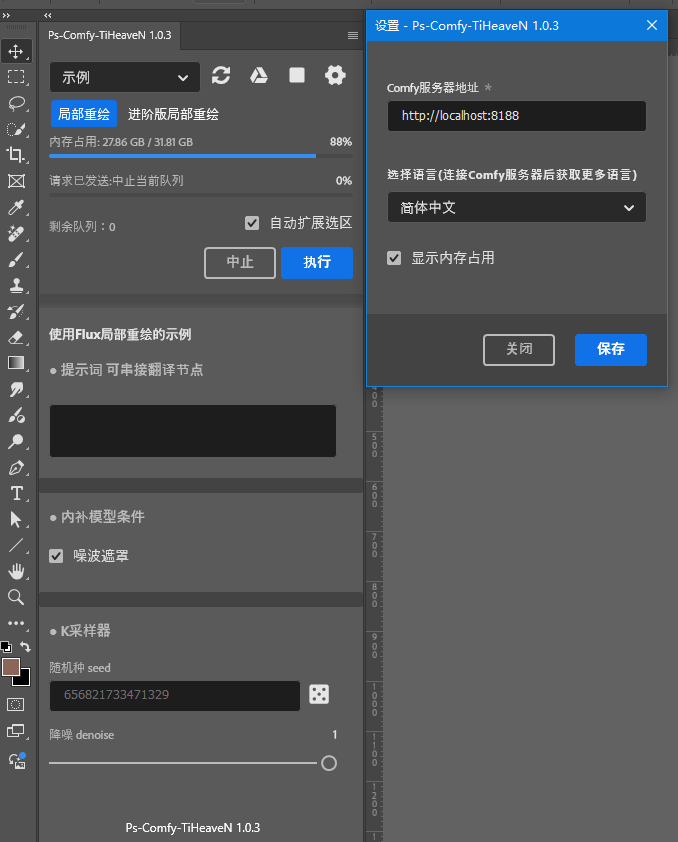Select the History Brush tool

point(16,311)
